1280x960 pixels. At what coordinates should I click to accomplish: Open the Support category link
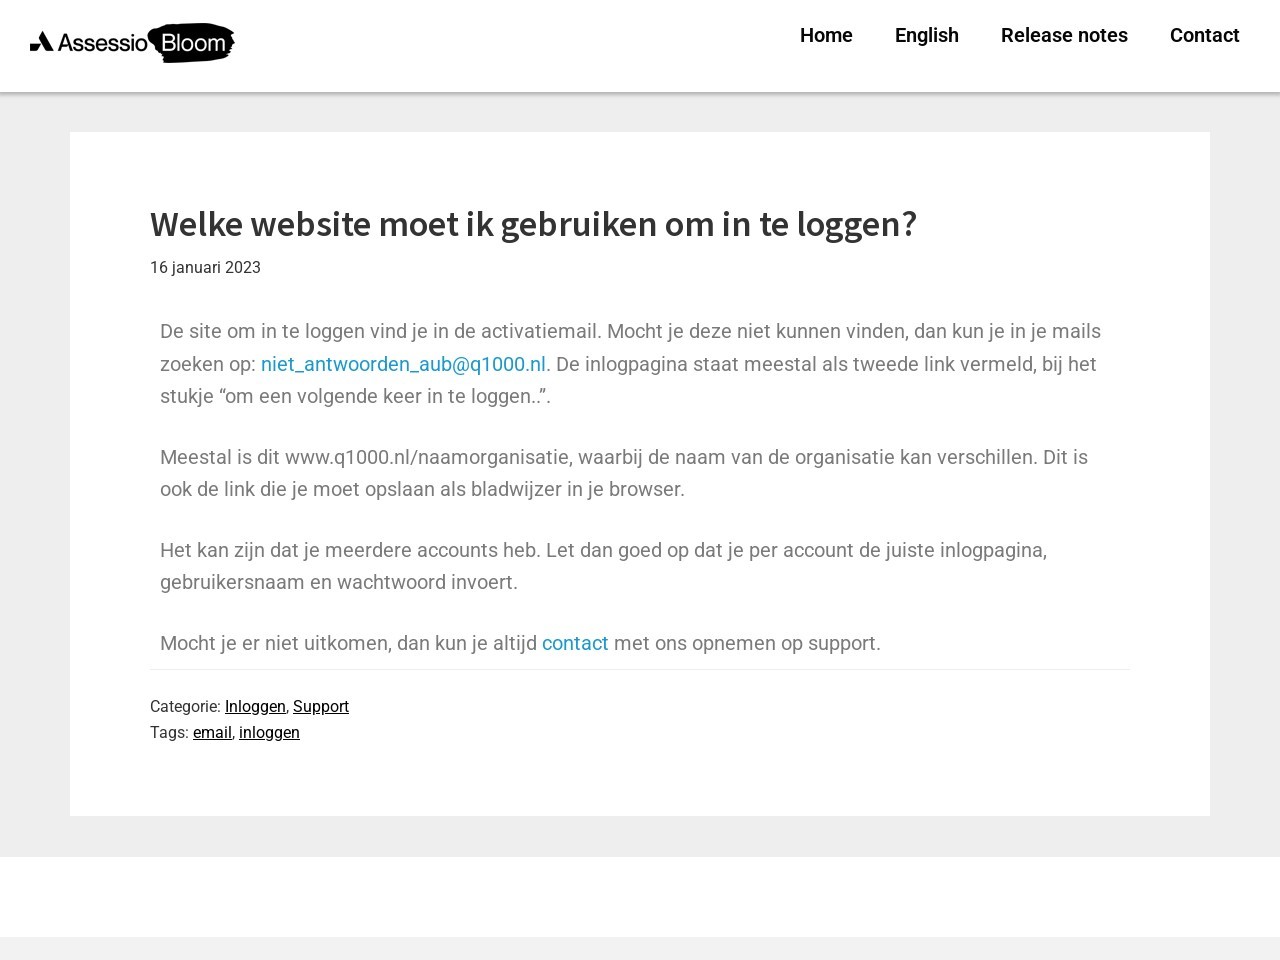pos(321,706)
